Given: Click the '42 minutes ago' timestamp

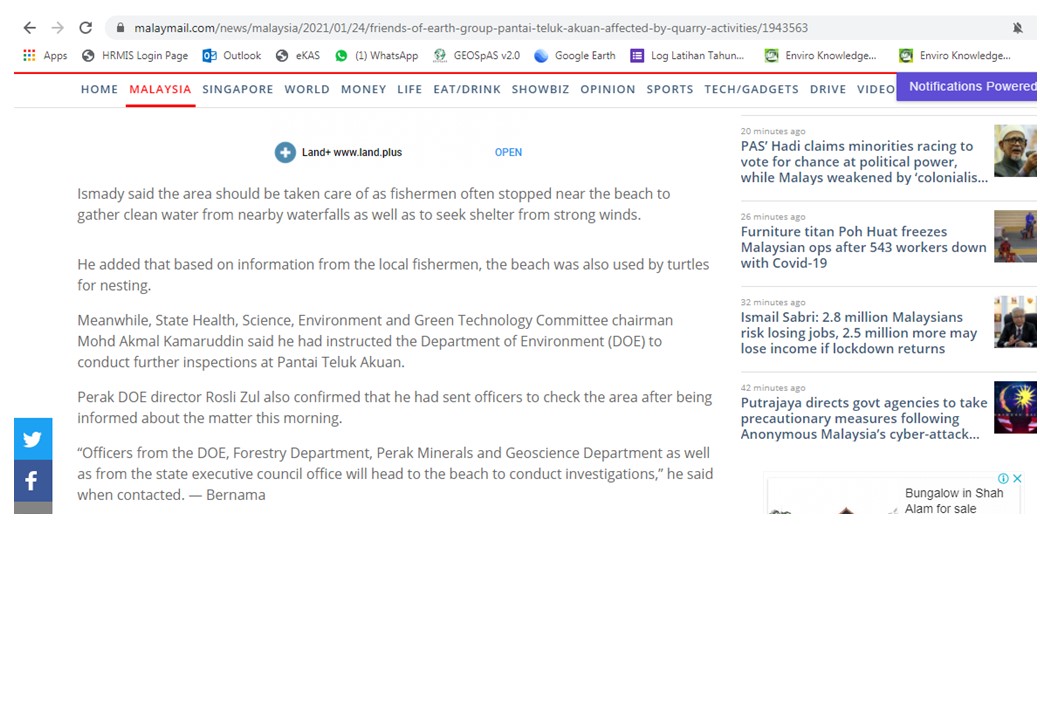Looking at the screenshot, I should tap(773, 388).
